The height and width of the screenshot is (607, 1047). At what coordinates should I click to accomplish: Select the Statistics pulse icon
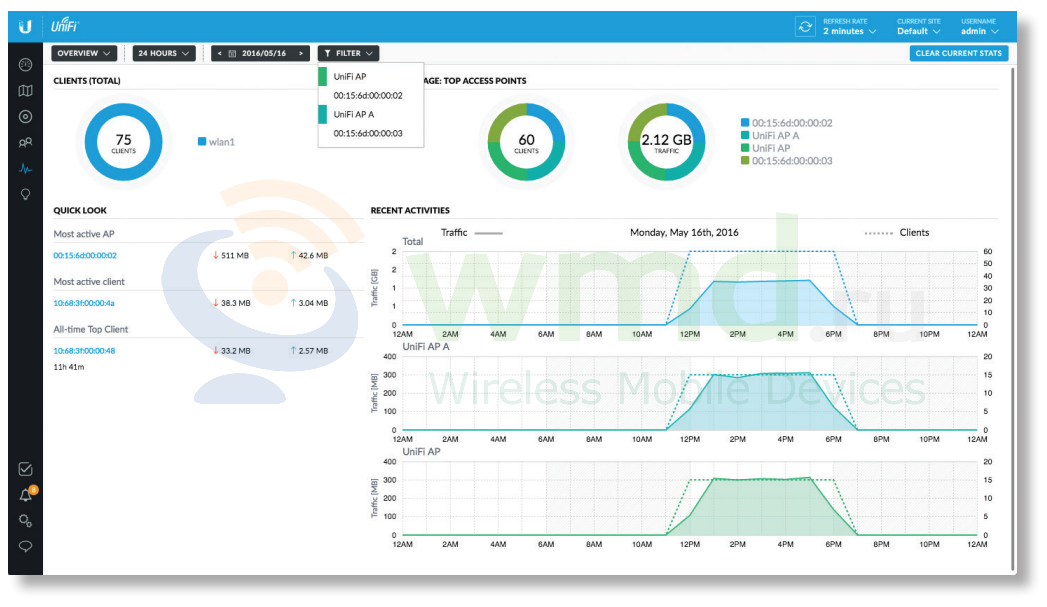click(25, 169)
